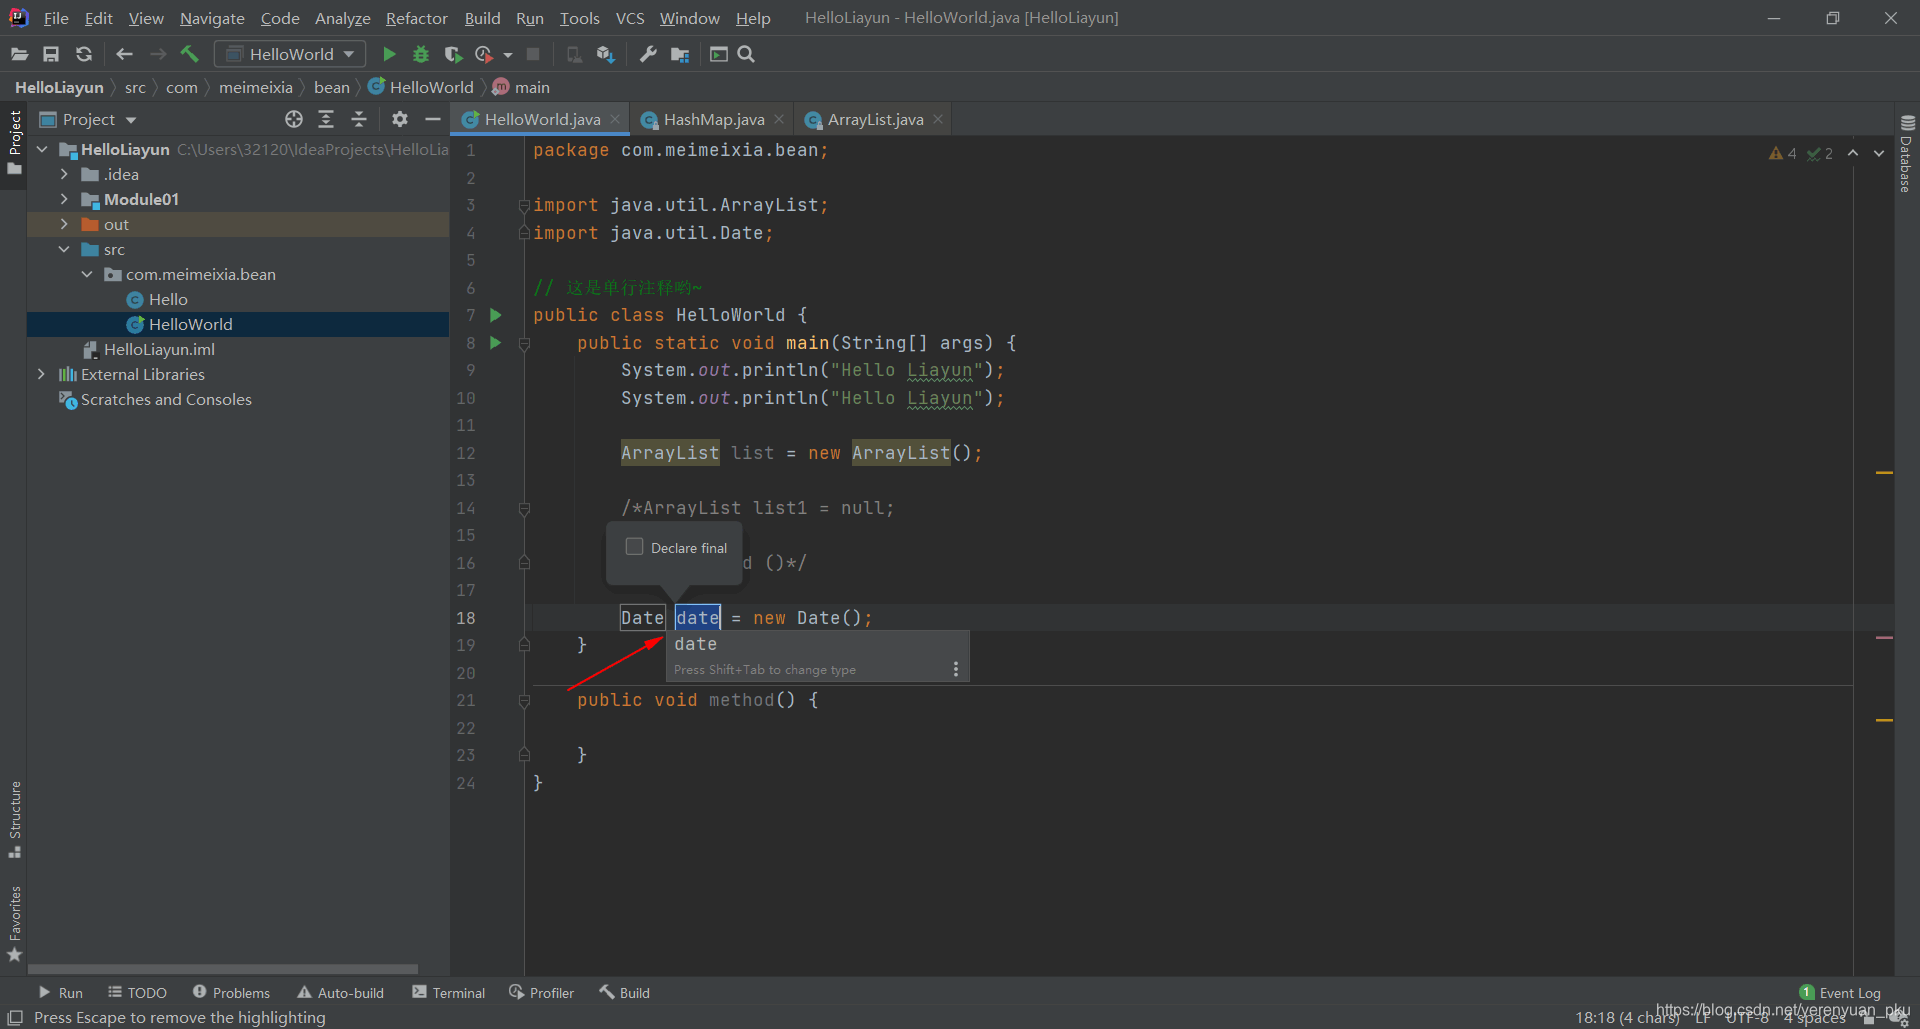Image resolution: width=1920 pixels, height=1029 pixels.
Task: Hide the Project panel with minus icon
Action: [x=433, y=119]
